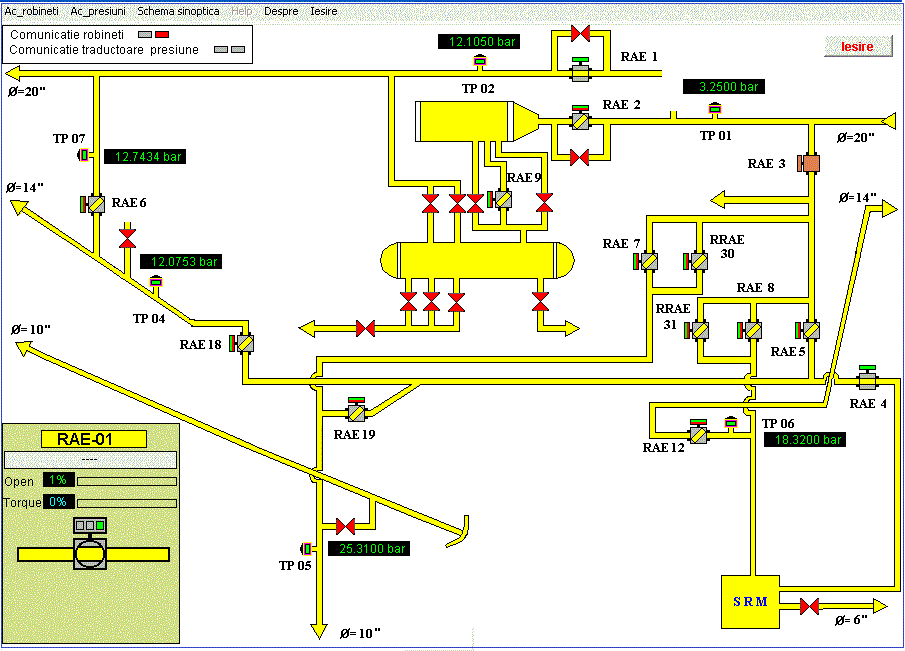
Task: Click the TP 02 pressure transducer icon
Action: [479, 62]
